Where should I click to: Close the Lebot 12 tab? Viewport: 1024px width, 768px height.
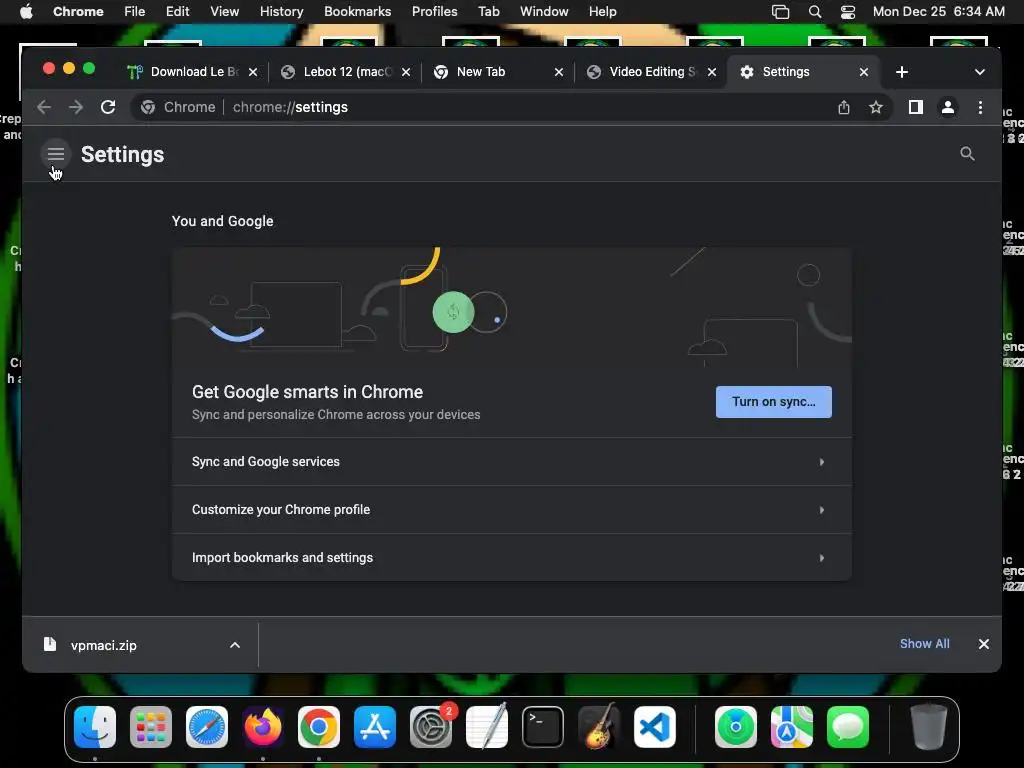[406, 72]
